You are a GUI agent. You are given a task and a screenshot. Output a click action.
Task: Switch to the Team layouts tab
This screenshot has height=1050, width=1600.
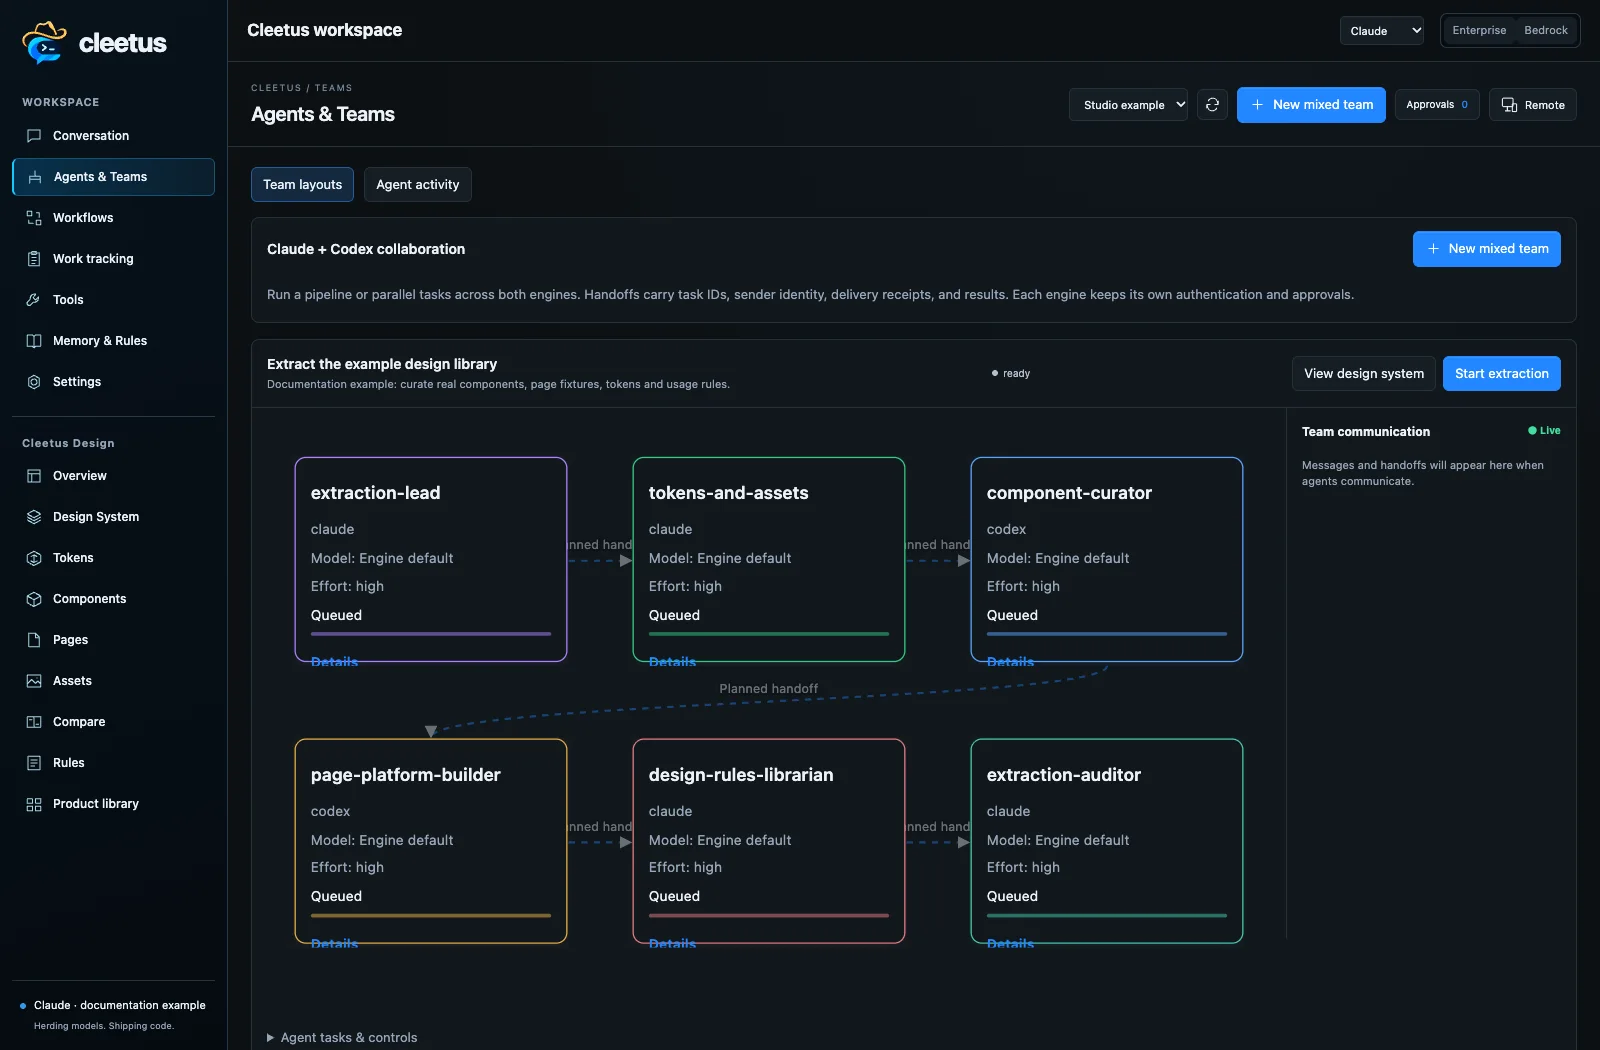302,185
